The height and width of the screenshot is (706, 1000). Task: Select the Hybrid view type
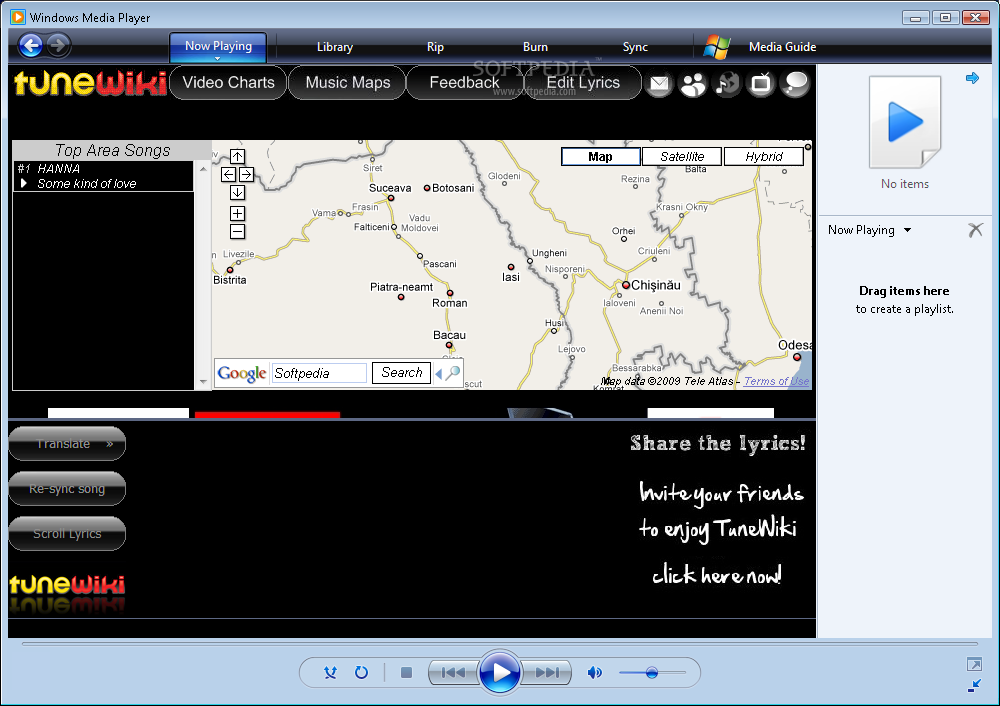(x=763, y=156)
